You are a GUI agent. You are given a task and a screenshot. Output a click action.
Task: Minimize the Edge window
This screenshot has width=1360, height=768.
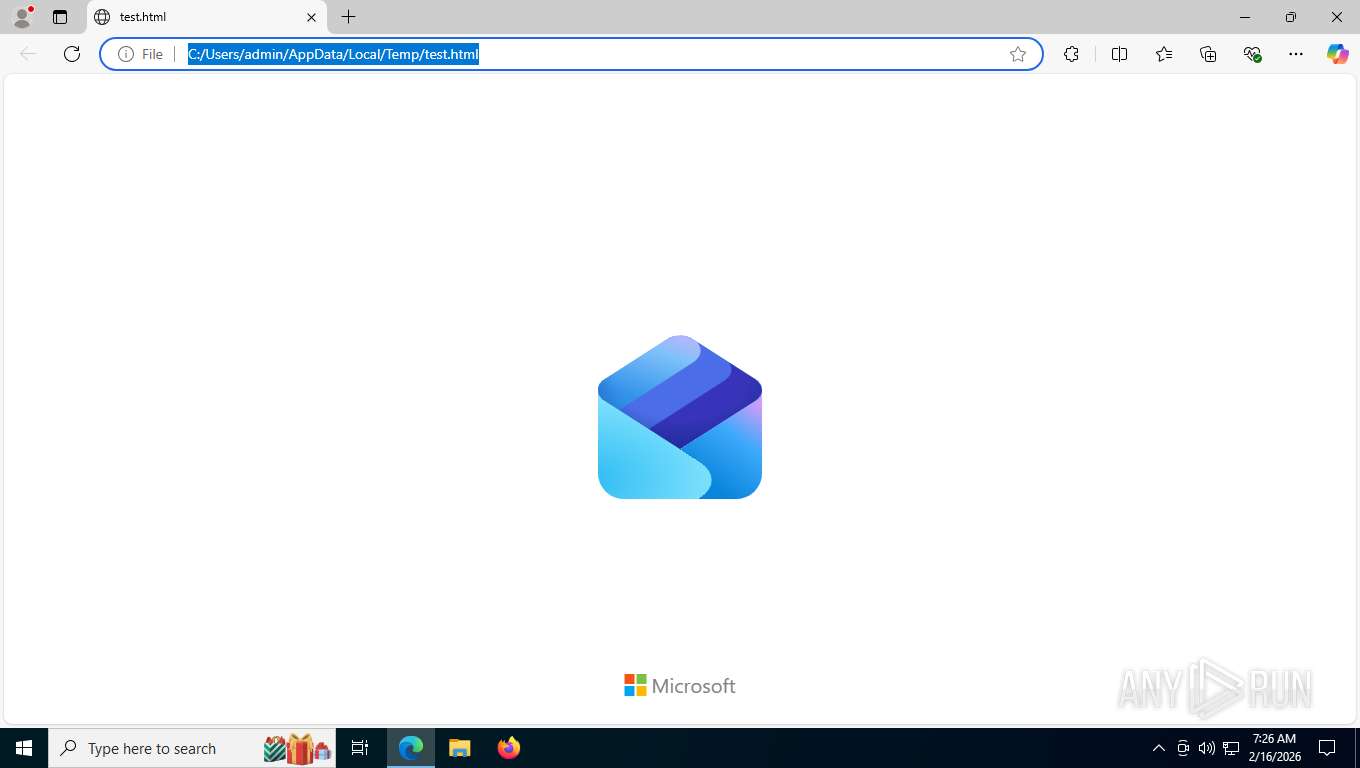pos(1245,17)
